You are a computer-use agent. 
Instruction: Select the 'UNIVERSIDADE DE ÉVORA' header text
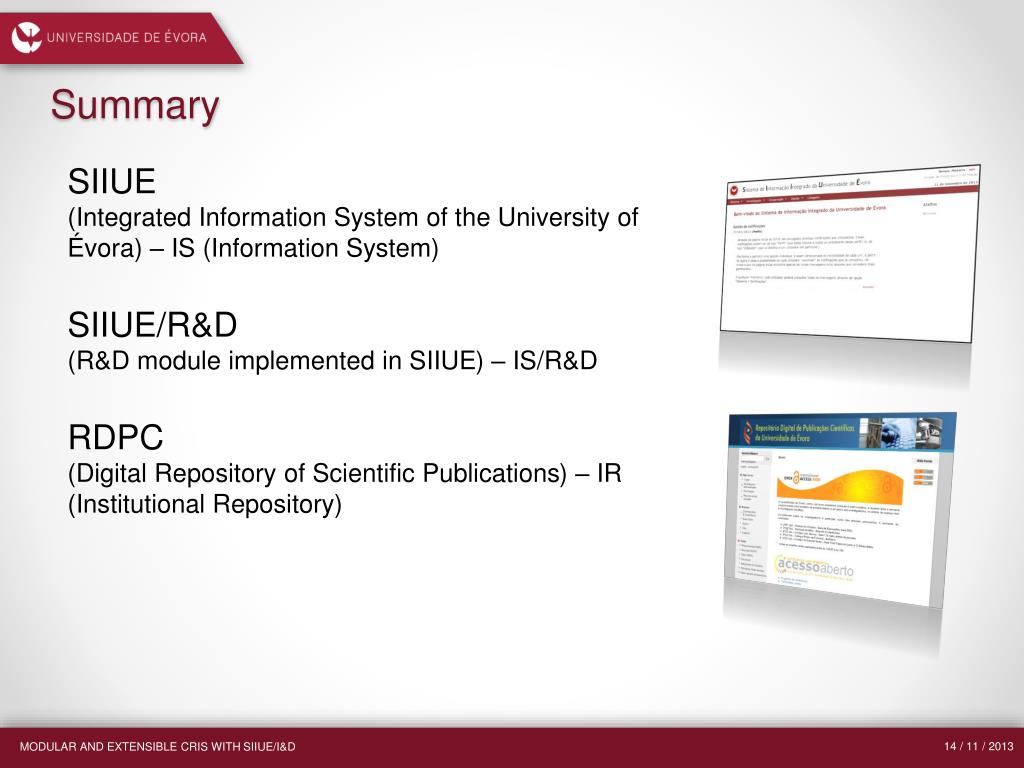point(127,37)
